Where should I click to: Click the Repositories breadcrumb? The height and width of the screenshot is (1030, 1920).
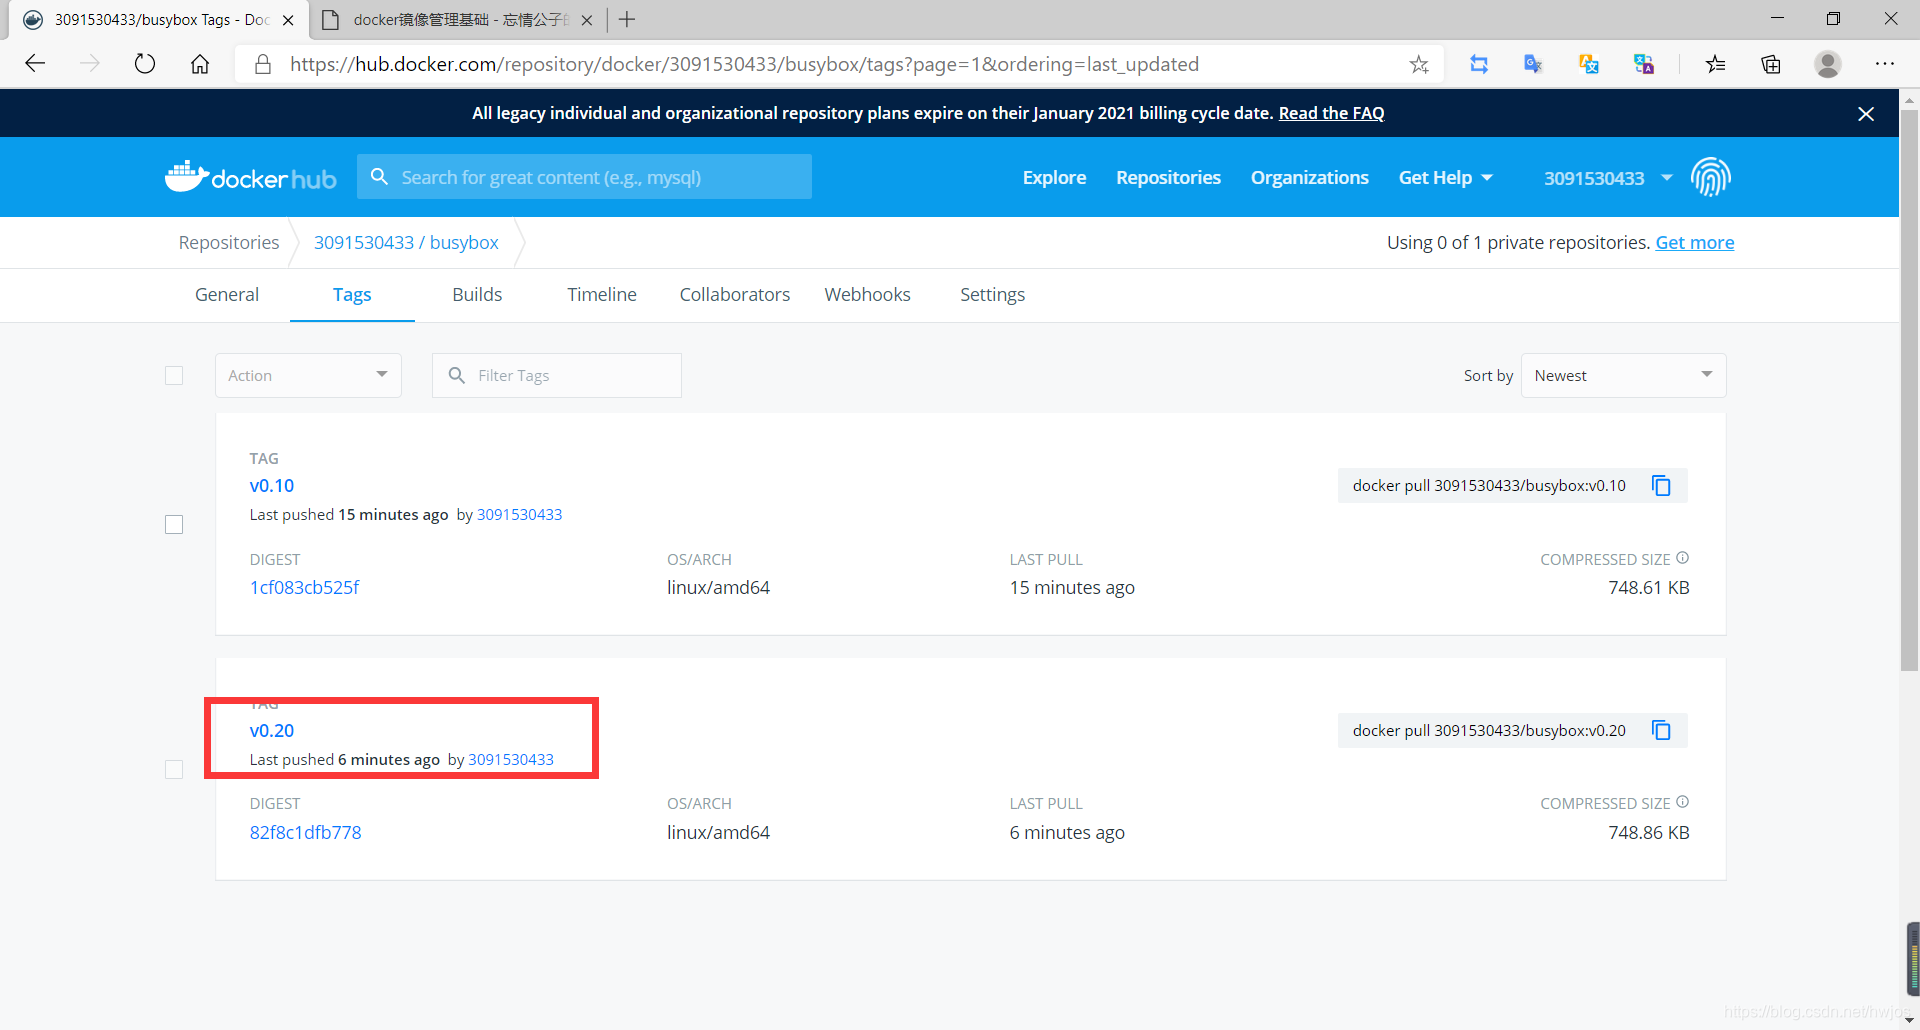pos(229,242)
